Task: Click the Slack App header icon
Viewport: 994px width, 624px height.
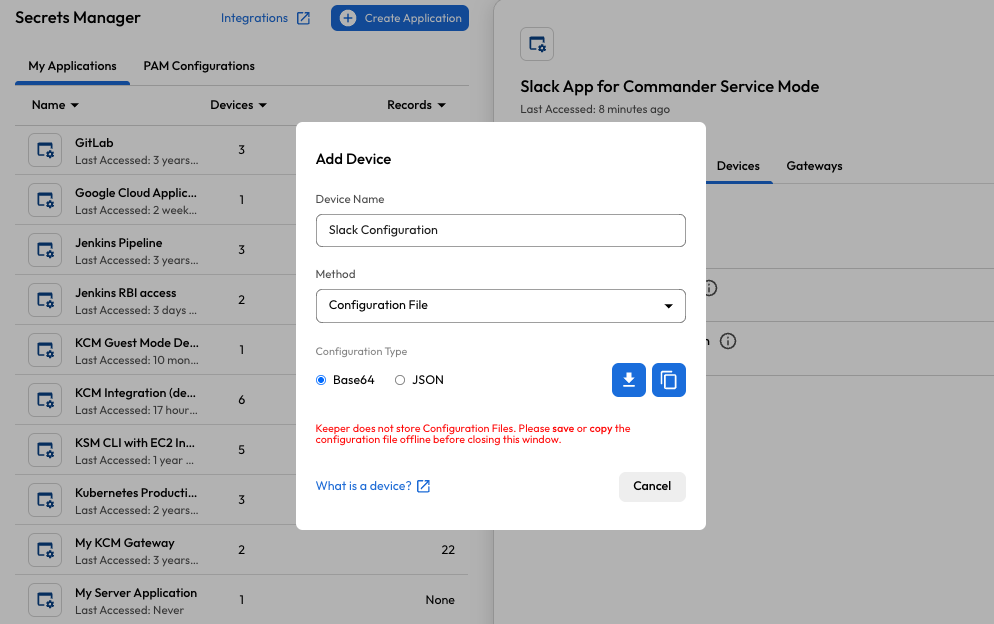Action: [x=537, y=44]
